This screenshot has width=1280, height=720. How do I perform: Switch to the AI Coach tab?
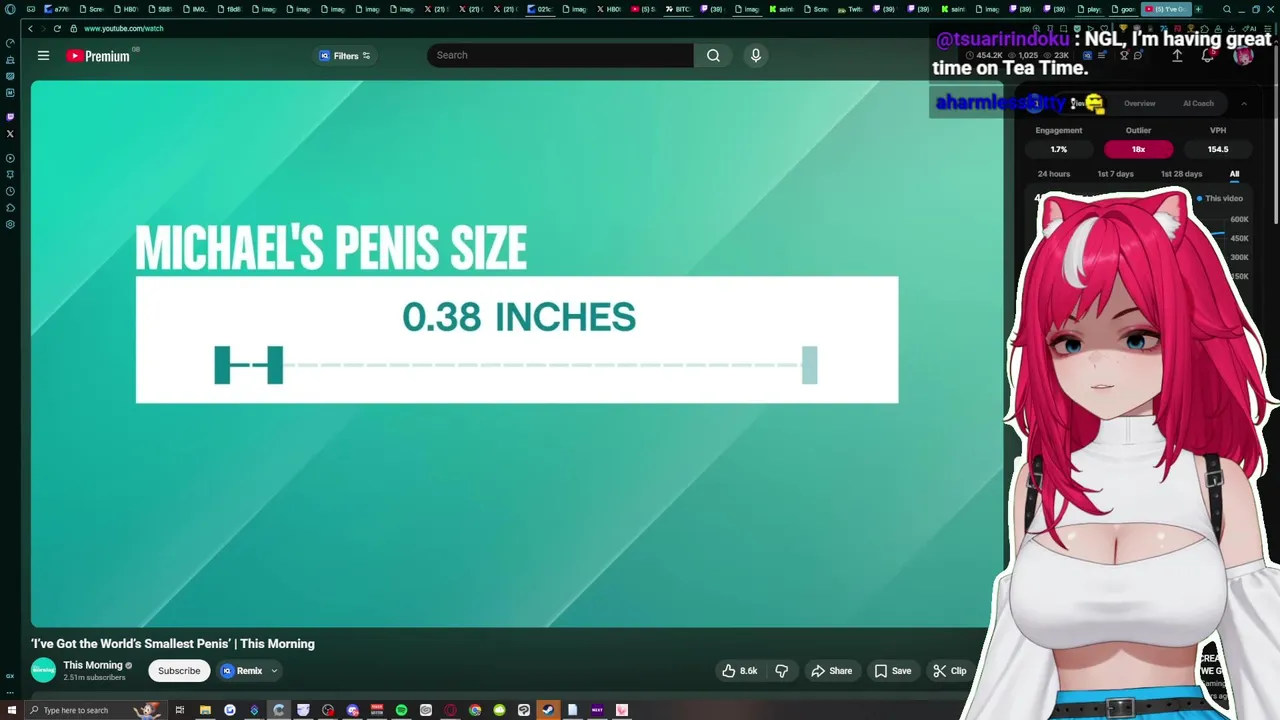tap(1198, 103)
